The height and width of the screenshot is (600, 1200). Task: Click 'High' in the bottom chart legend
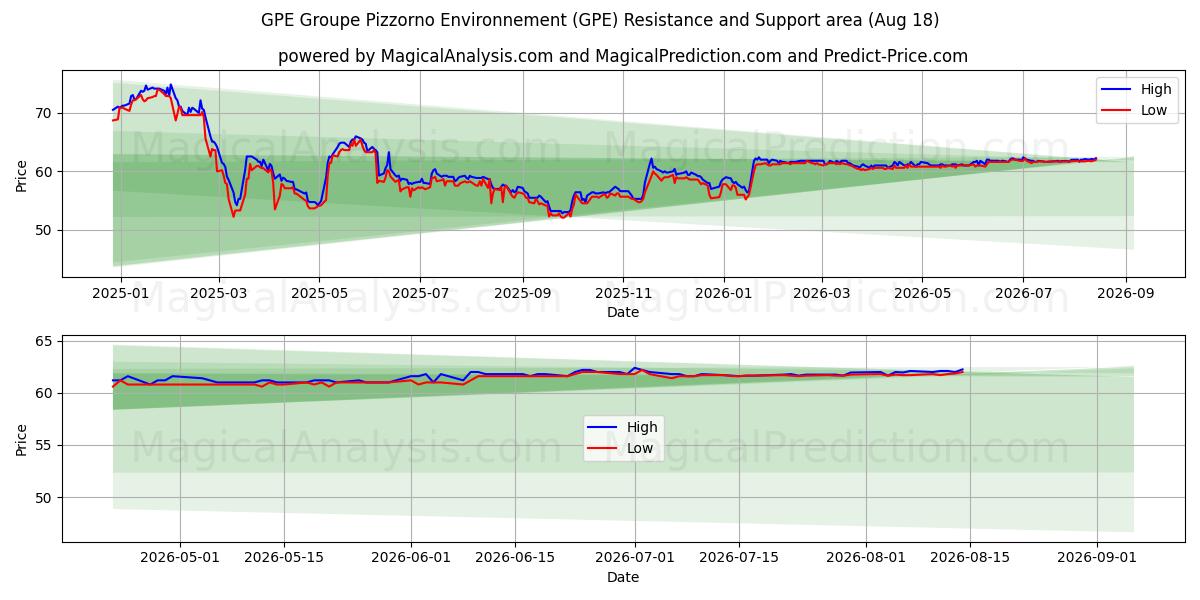coord(643,428)
